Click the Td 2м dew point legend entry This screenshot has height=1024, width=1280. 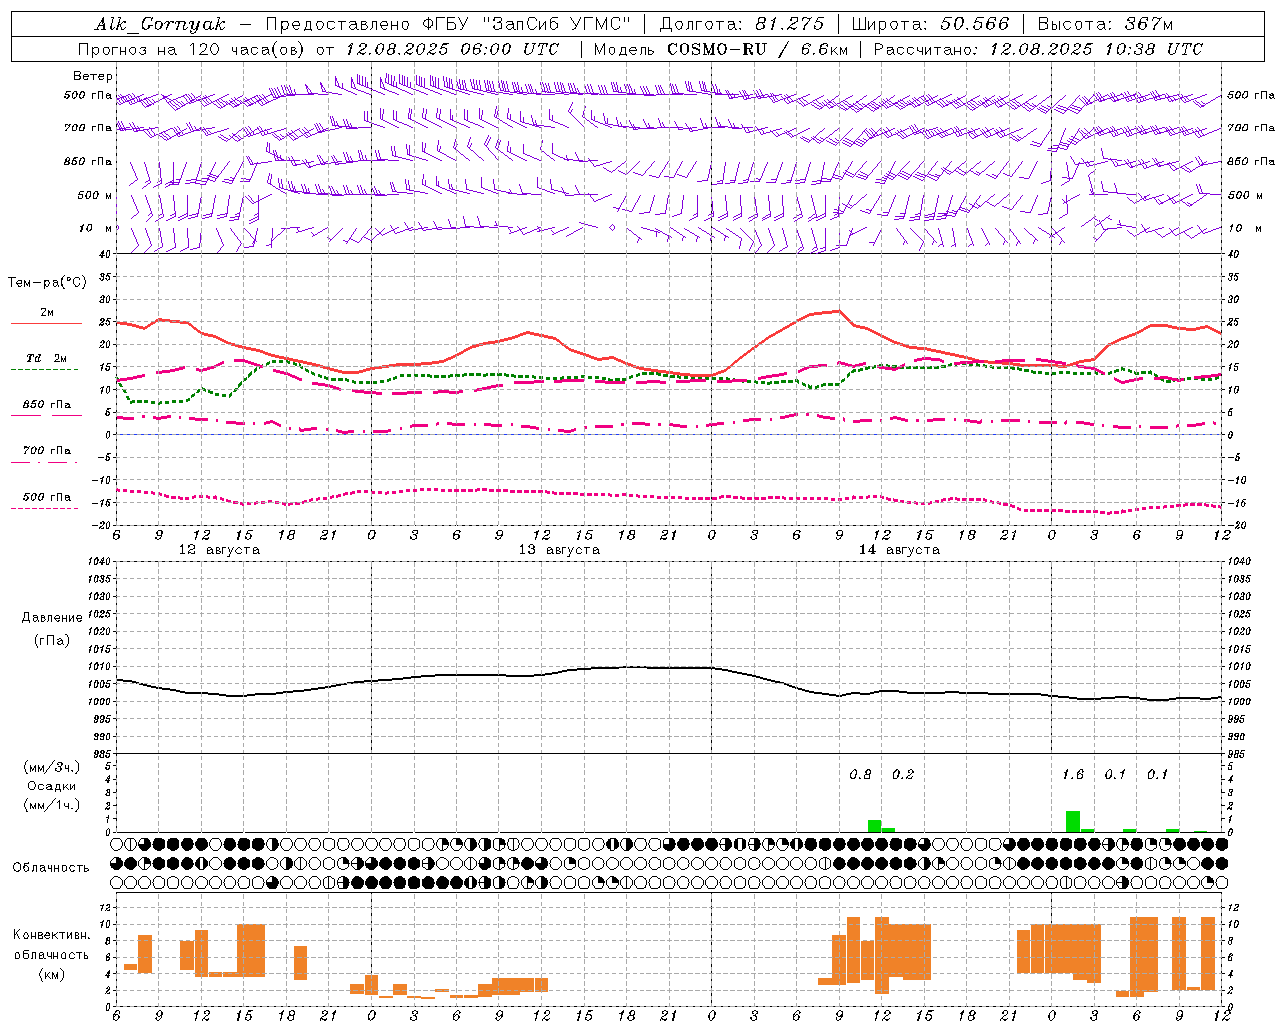(x=46, y=358)
